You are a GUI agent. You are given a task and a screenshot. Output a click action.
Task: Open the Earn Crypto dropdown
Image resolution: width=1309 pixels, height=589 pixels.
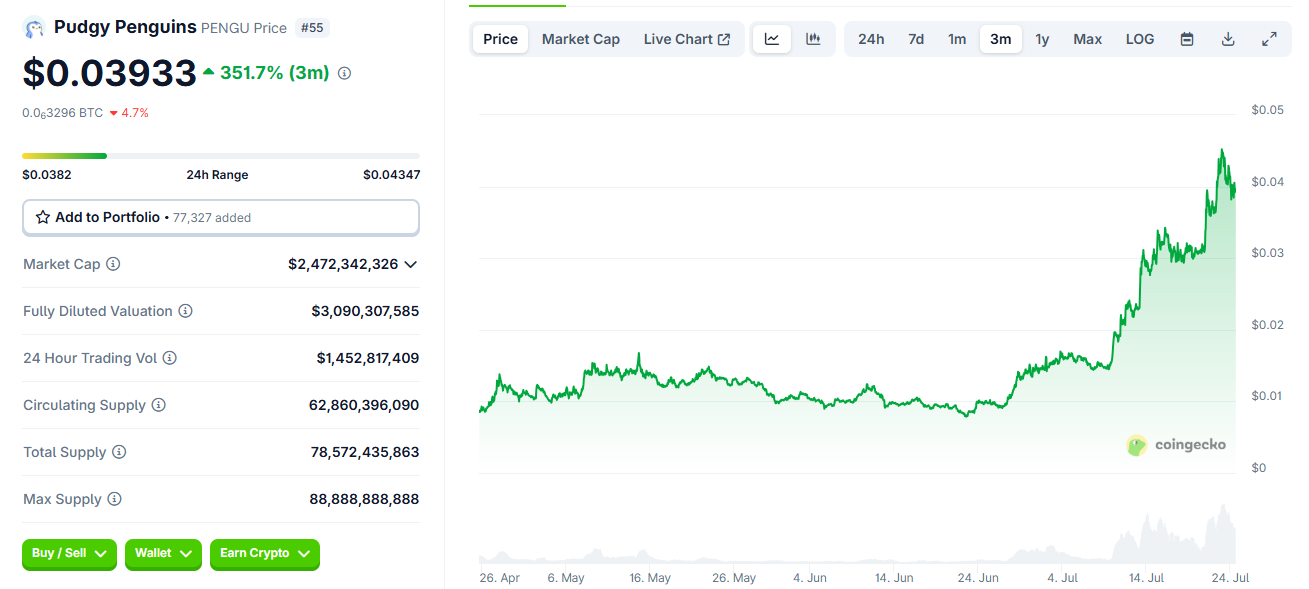click(x=265, y=554)
